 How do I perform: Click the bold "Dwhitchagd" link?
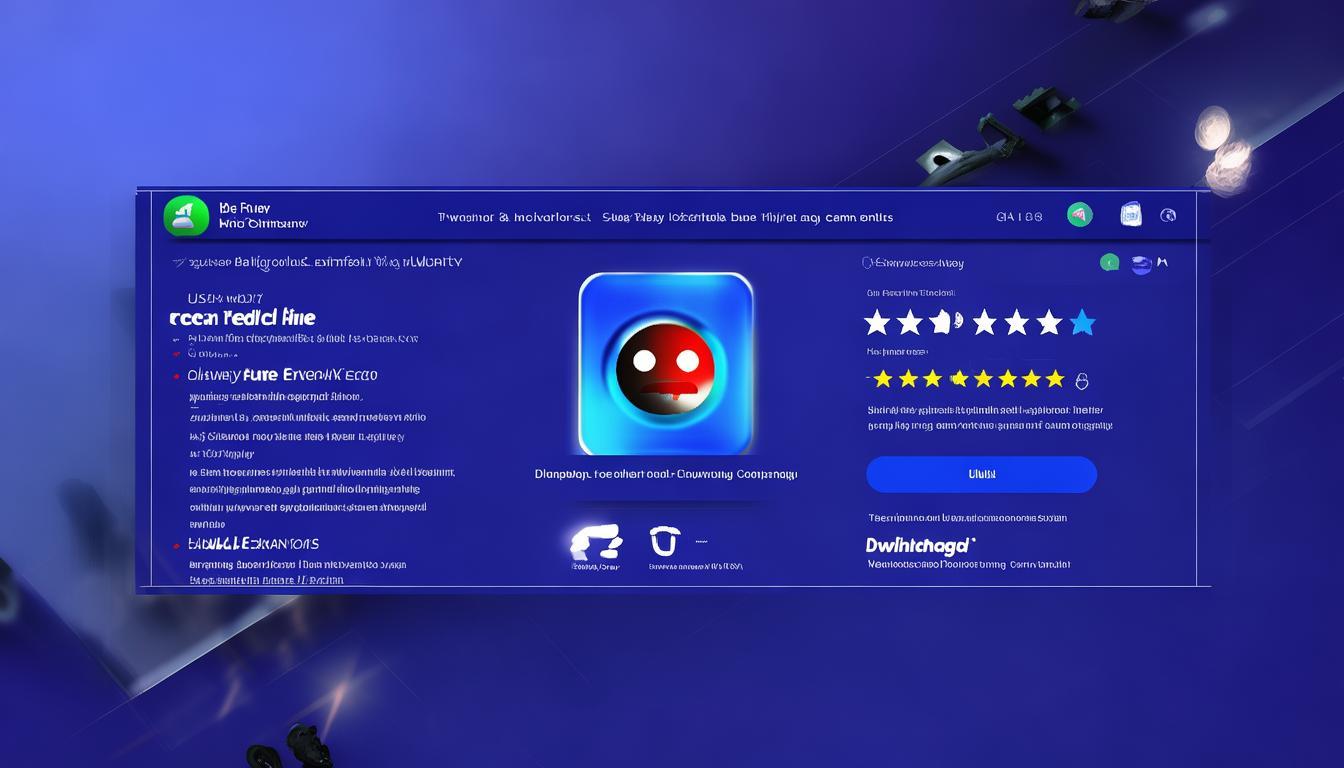pos(919,545)
